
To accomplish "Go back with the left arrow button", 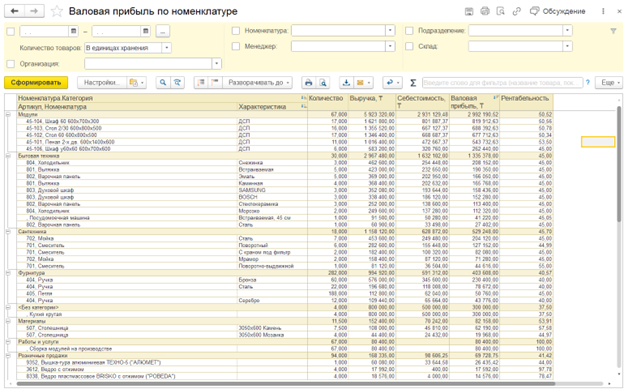I will pyautogui.click(x=14, y=11).
